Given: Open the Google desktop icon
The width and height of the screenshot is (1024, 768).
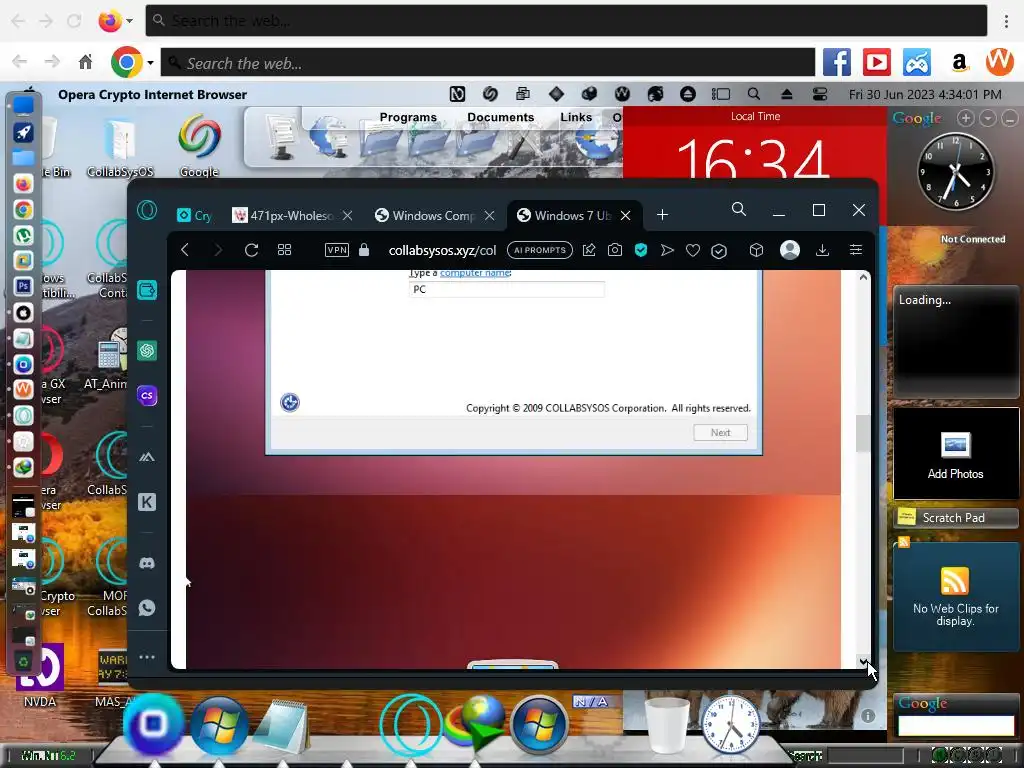Looking at the screenshot, I should [x=199, y=146].
